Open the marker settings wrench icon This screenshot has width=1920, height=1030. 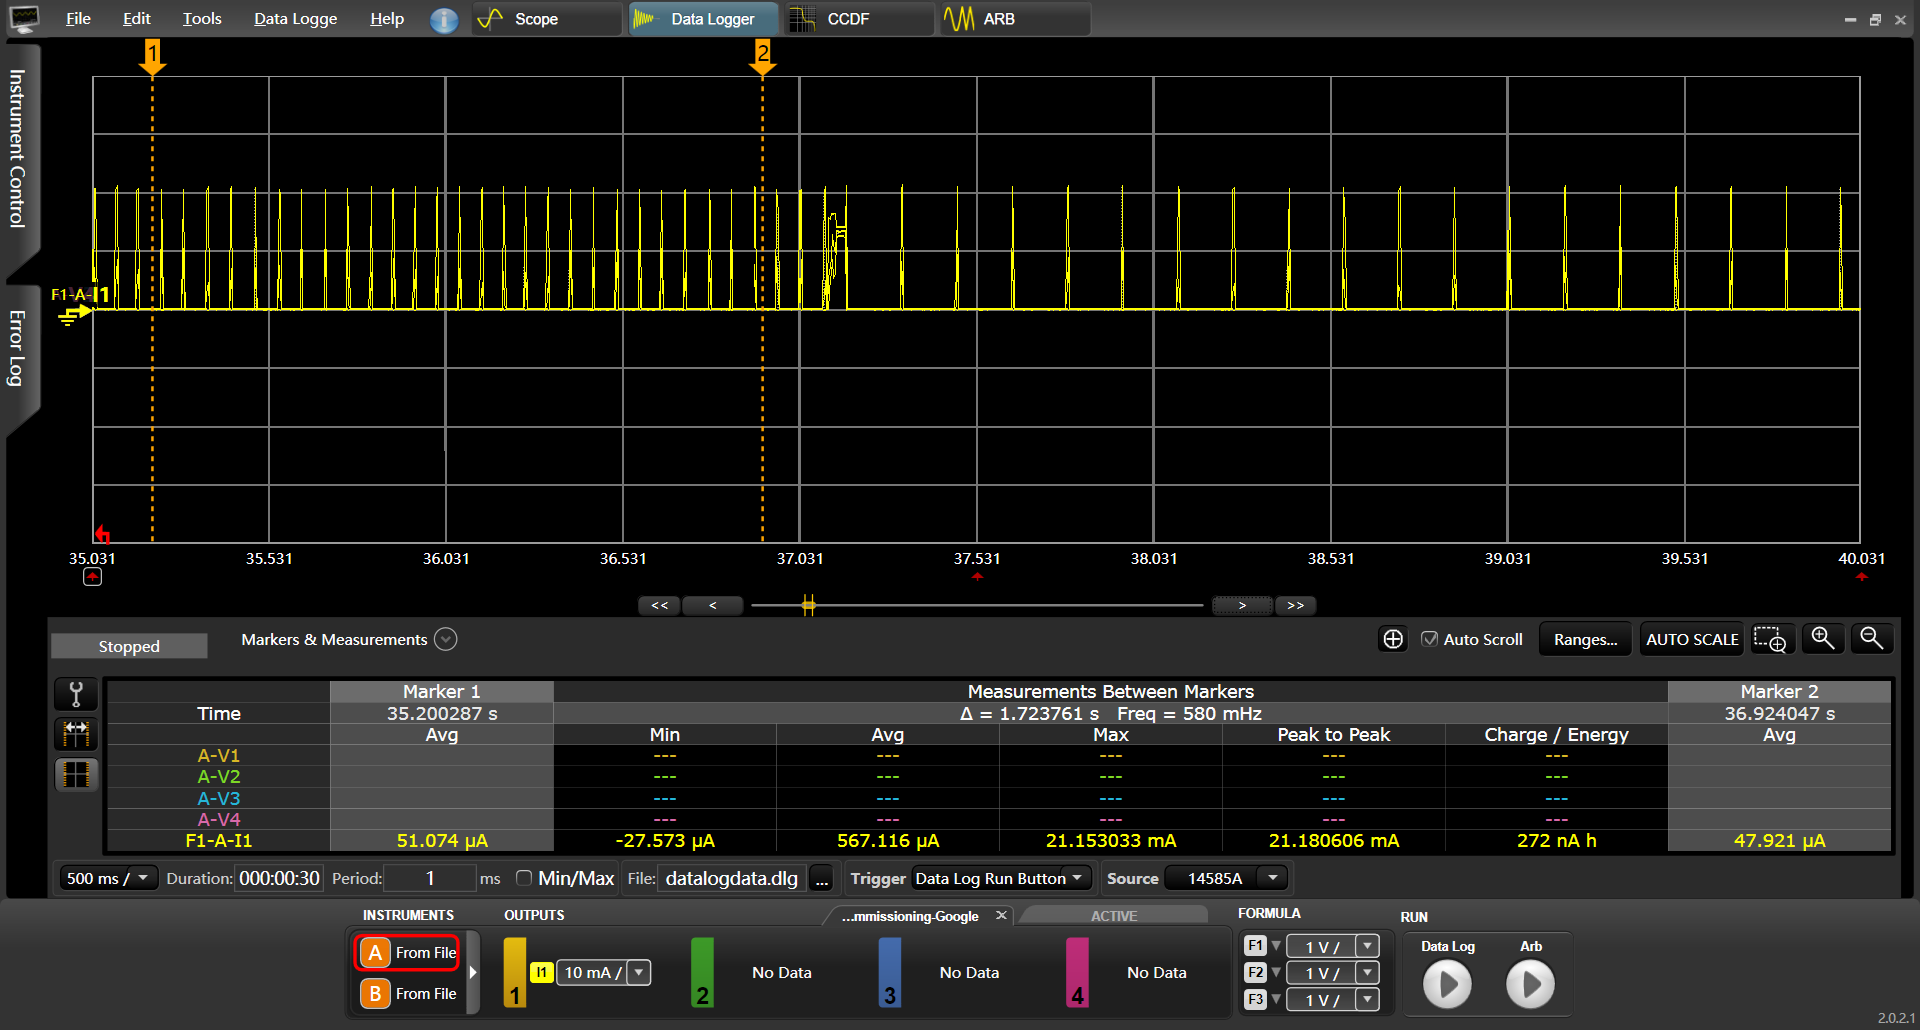(x=76, y=694)
